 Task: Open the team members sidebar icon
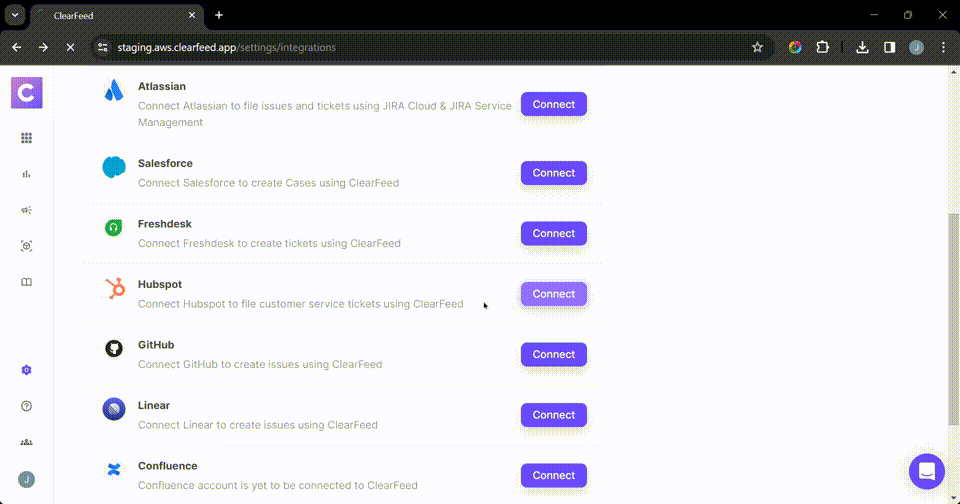27,442
